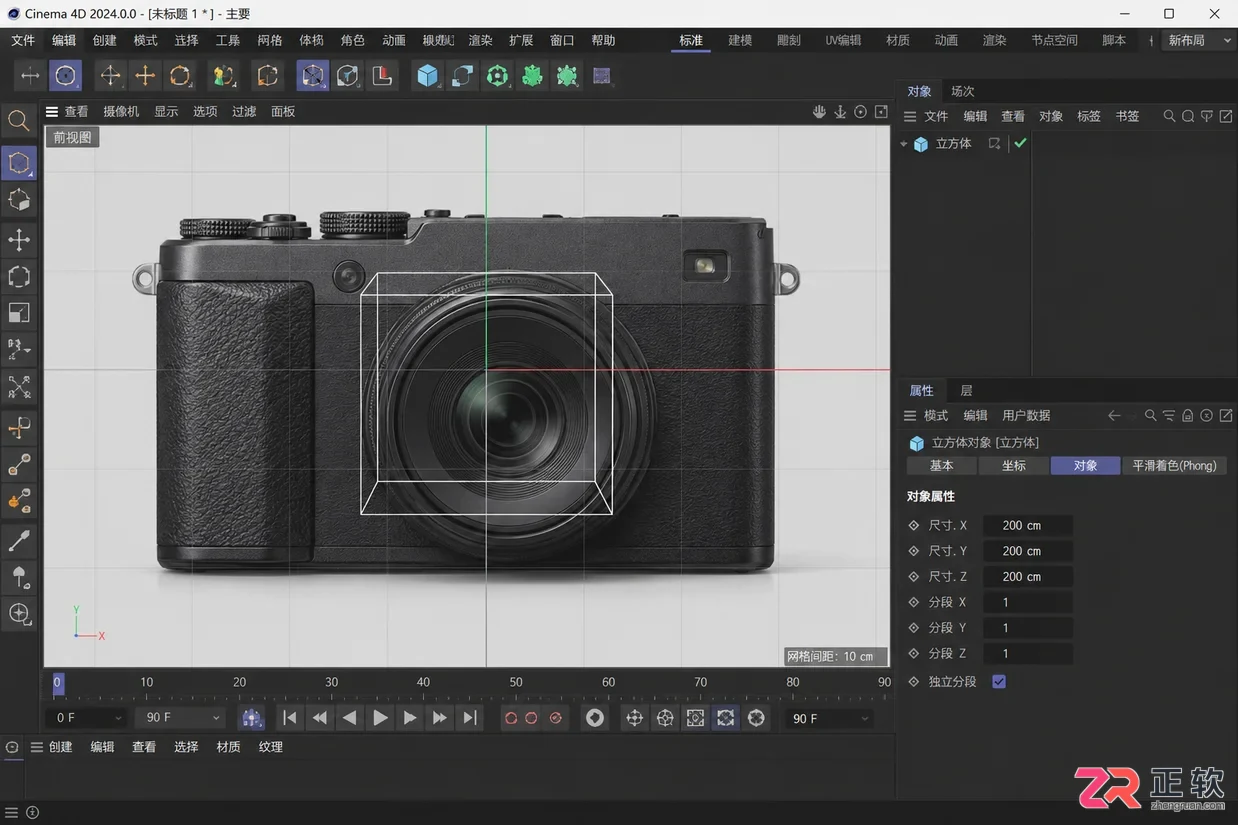Viewport: 1238px width, 825px height.
Task: Click the record keyframe button in timeline
Action: 511,718
